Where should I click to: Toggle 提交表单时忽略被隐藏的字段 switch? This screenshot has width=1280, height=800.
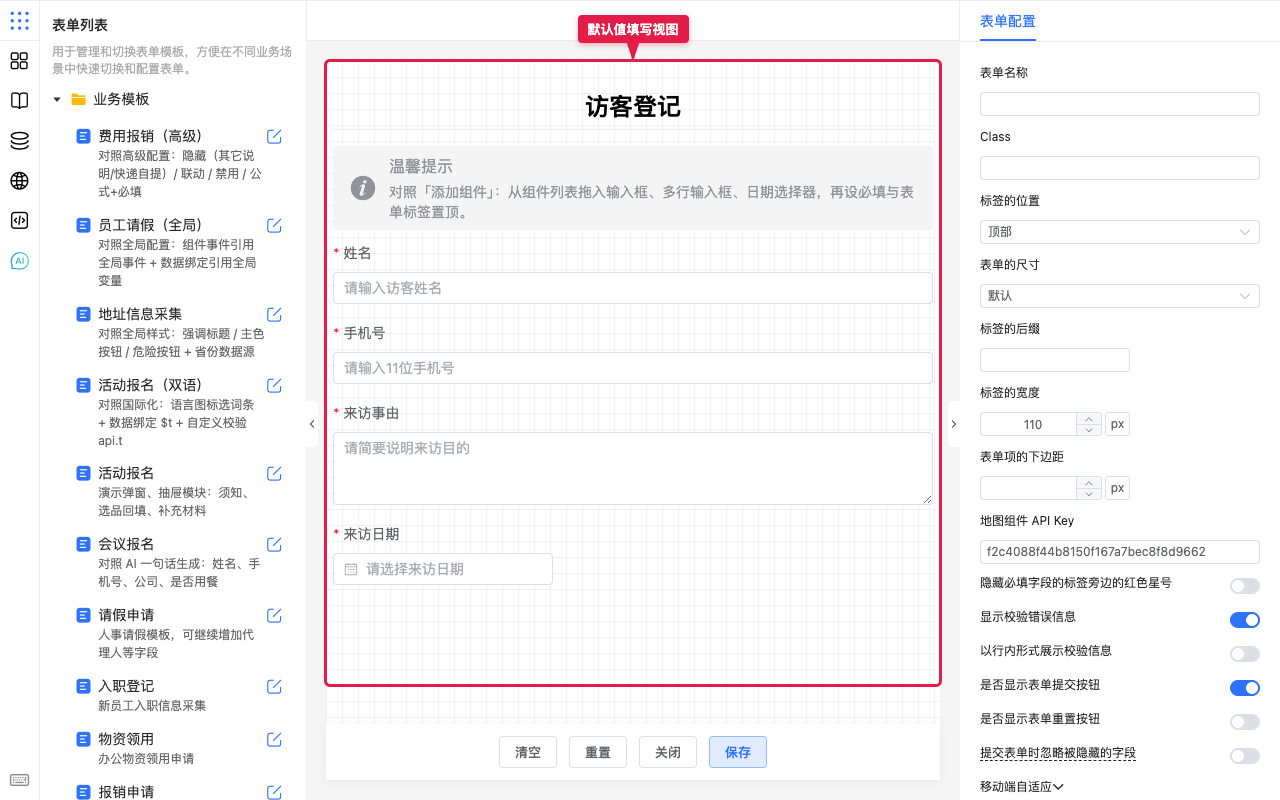click(1244, 756)
